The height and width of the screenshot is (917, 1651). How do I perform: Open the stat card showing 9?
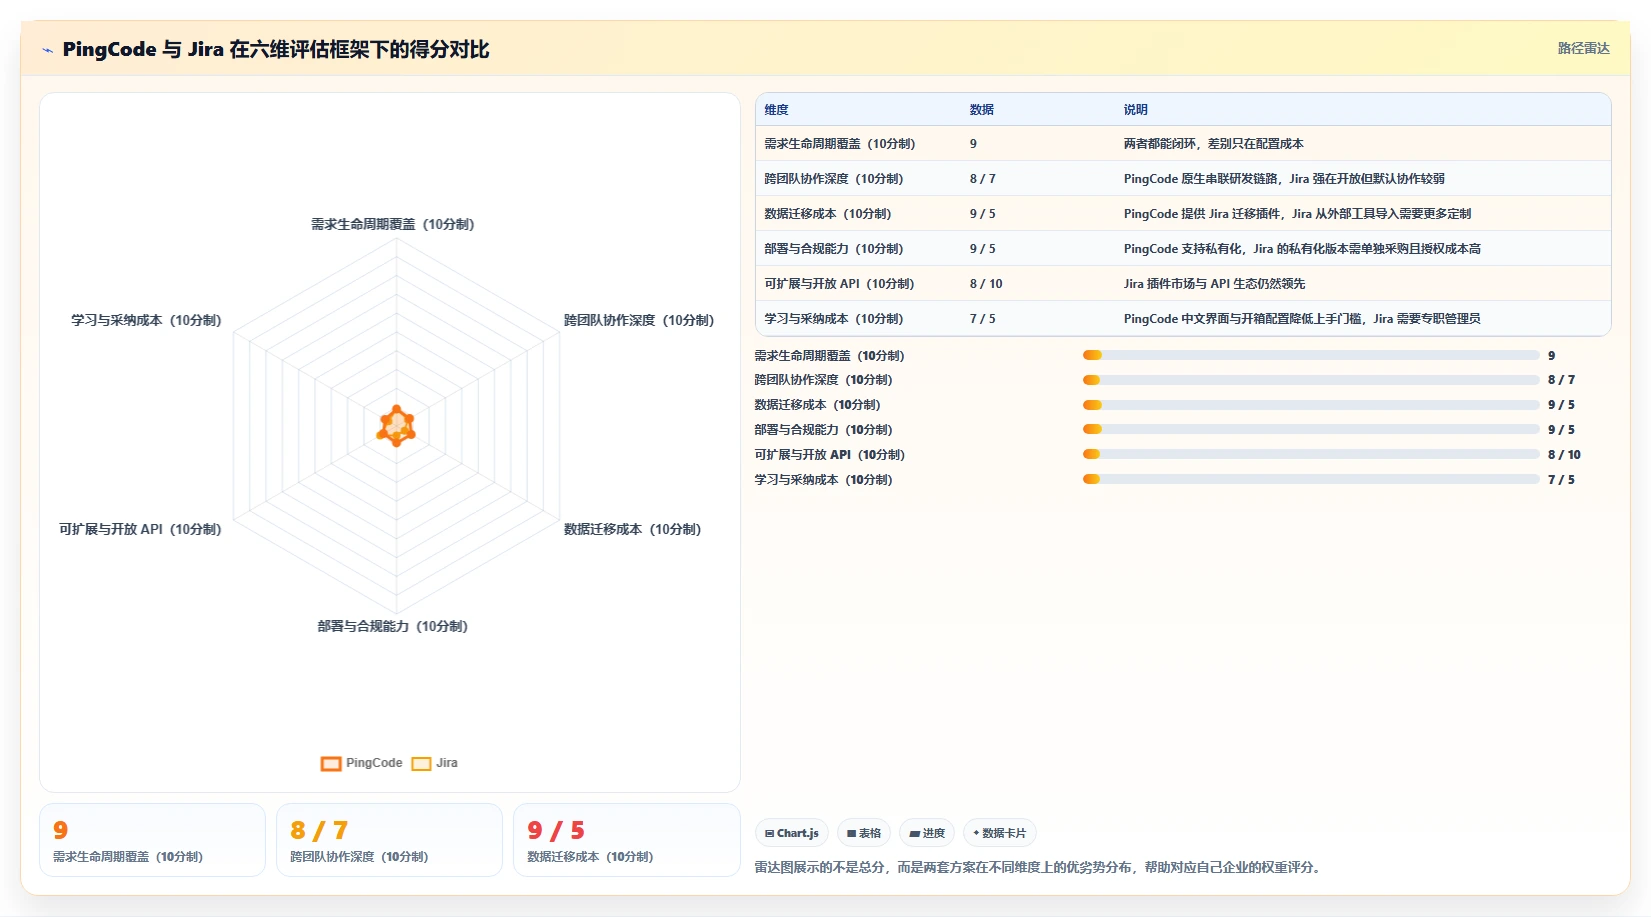(152, 840)
